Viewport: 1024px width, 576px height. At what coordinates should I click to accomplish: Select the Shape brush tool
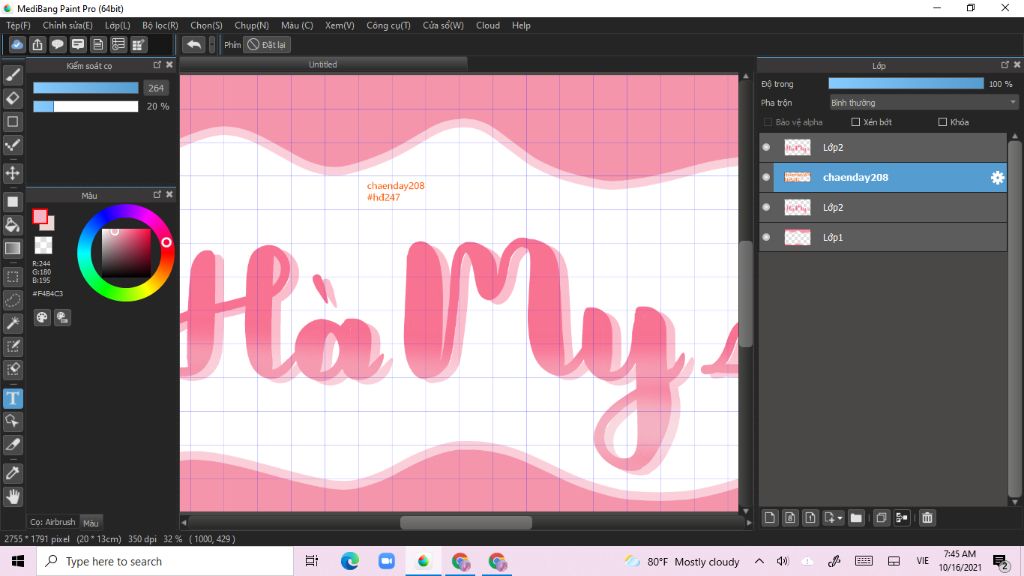tap(12, 121)
